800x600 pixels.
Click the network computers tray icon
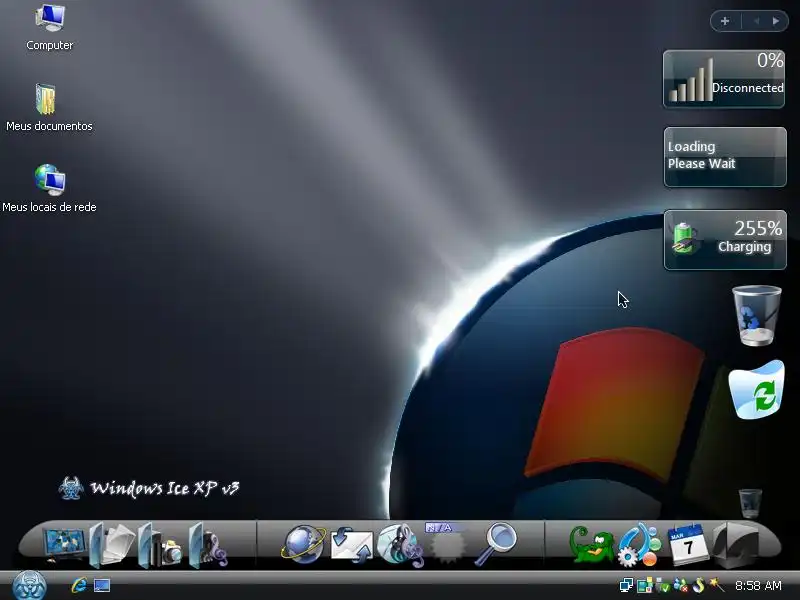pyautogui.click(x=626, y=585)
